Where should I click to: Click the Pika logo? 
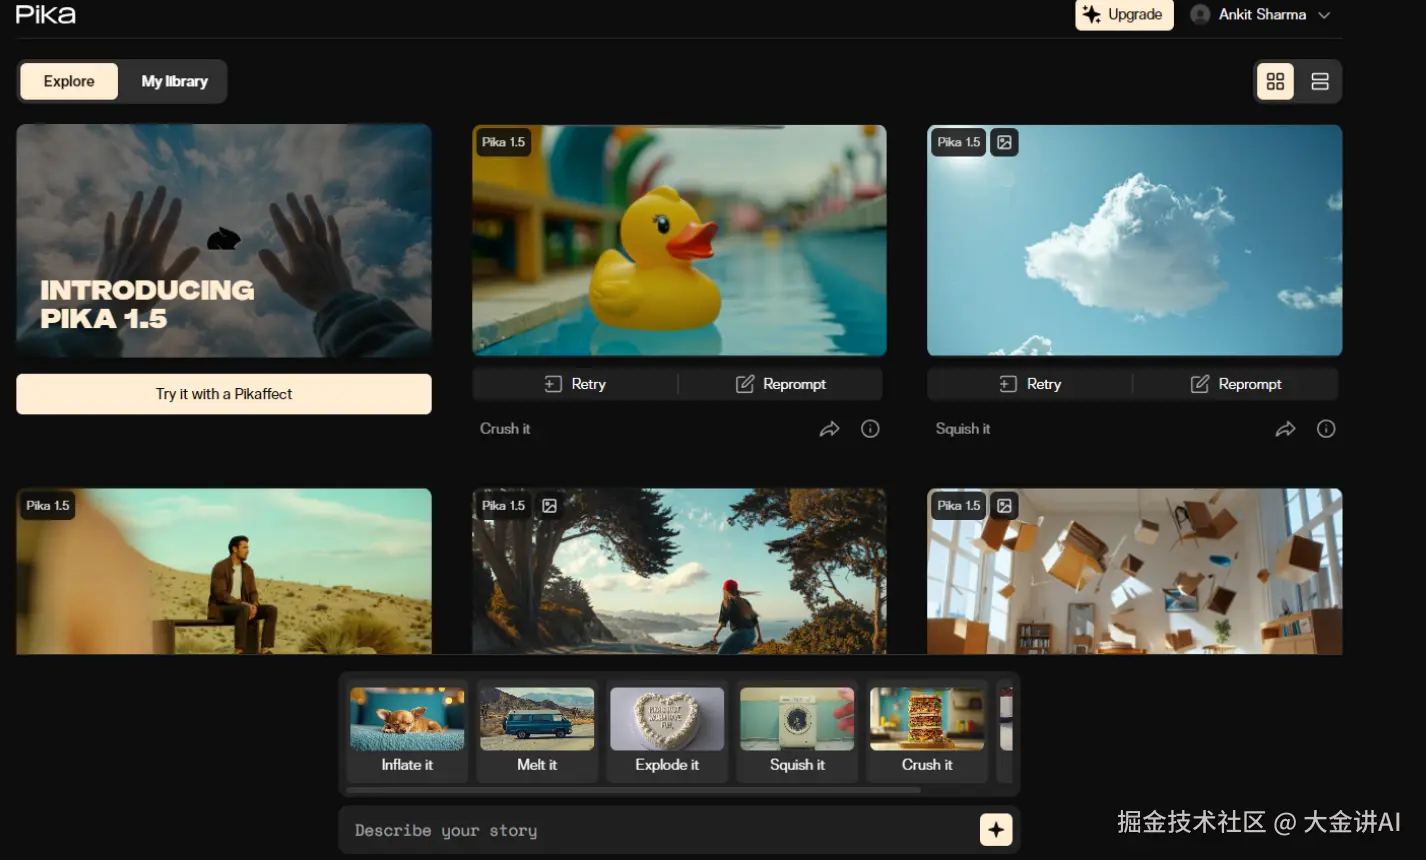point(46,14)
